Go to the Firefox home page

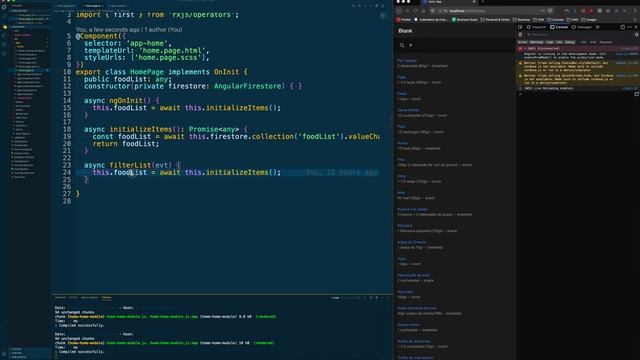[424, 11]
